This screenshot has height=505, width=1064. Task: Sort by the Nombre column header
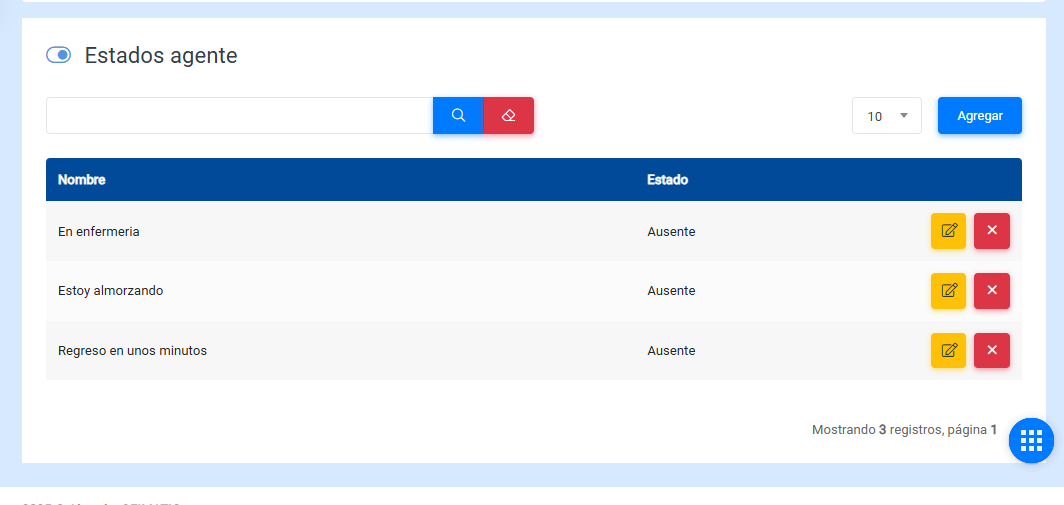82,180
